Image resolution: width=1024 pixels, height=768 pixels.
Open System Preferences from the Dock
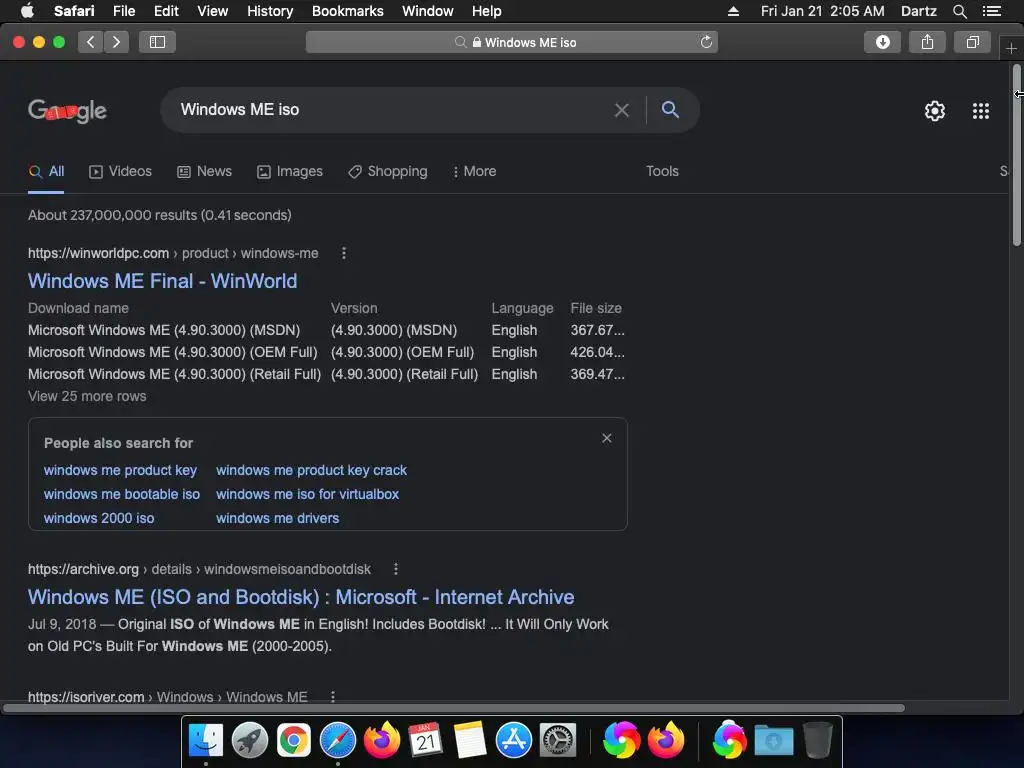coord(558,741)
